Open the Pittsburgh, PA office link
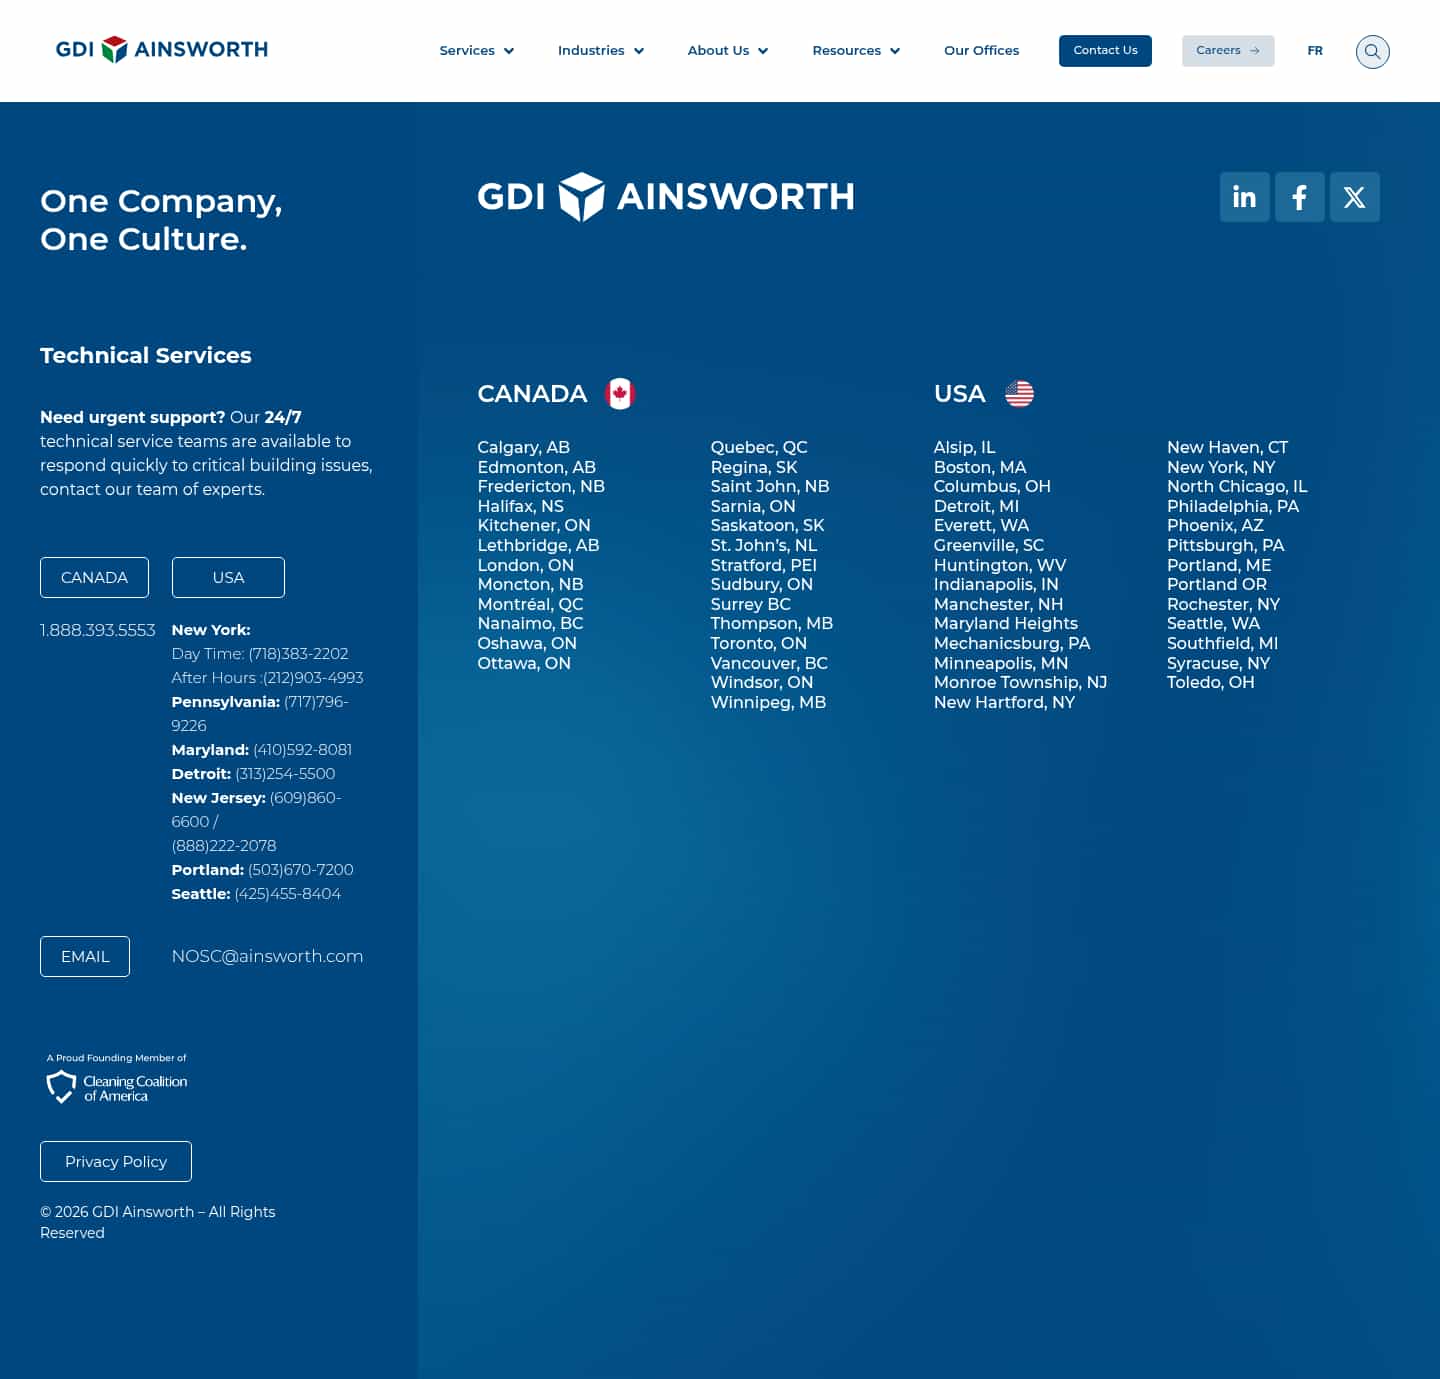 1225,545
